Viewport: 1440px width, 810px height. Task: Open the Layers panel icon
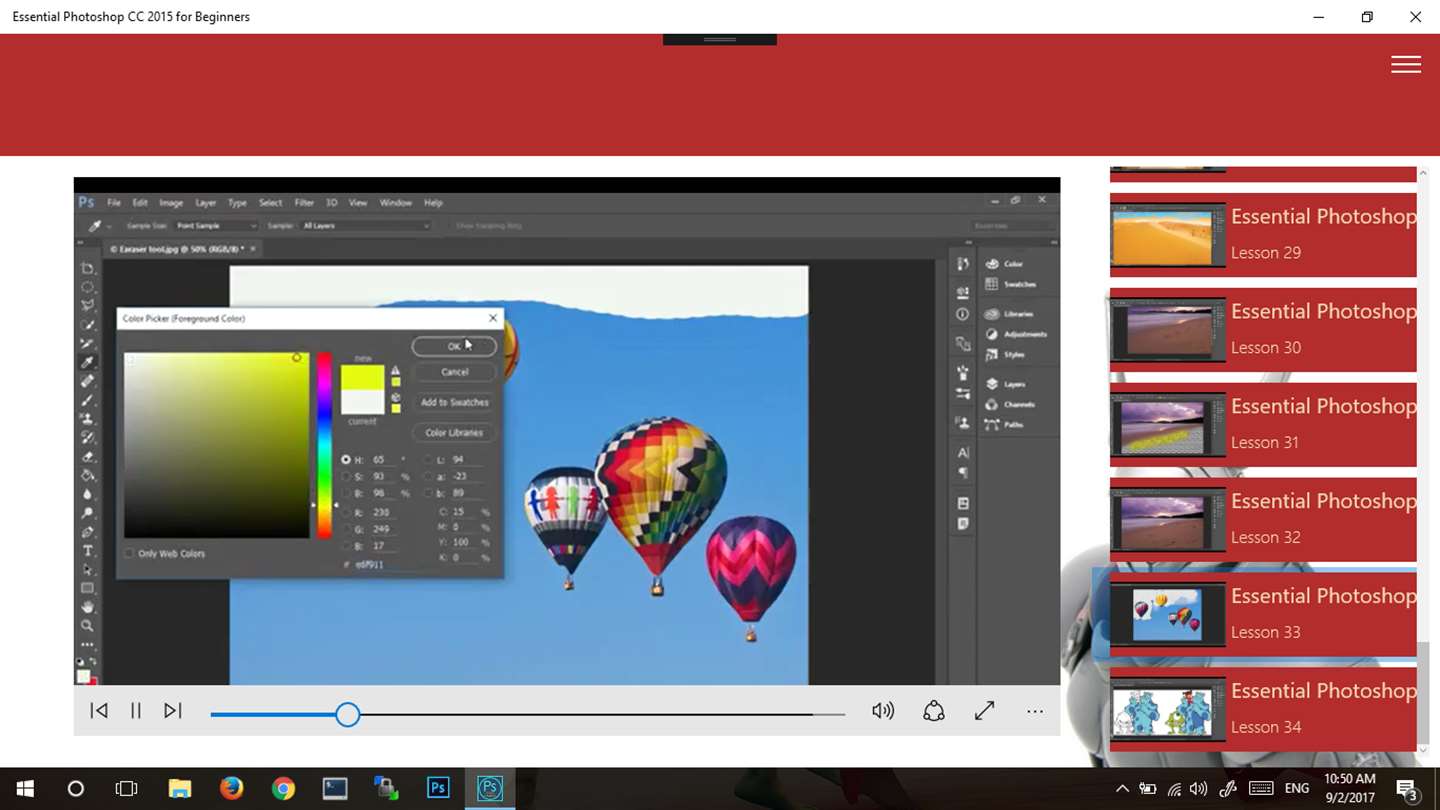992,384
